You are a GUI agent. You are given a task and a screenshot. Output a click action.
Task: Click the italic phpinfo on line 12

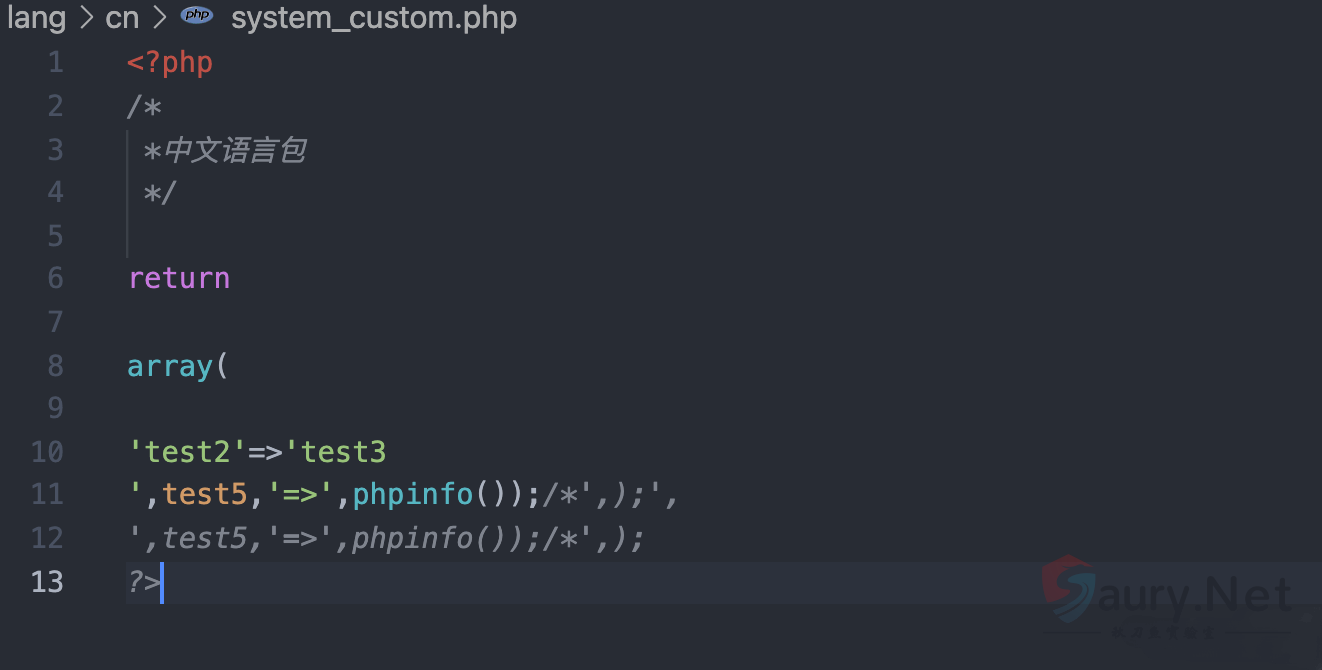[x=413, y=538]
